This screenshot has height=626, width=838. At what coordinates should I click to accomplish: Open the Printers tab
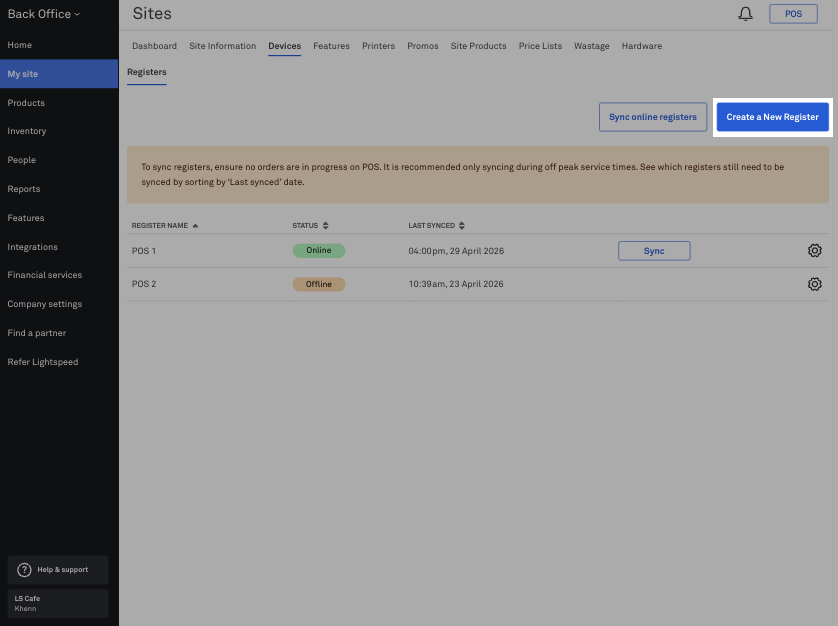[x=378, y=46]
